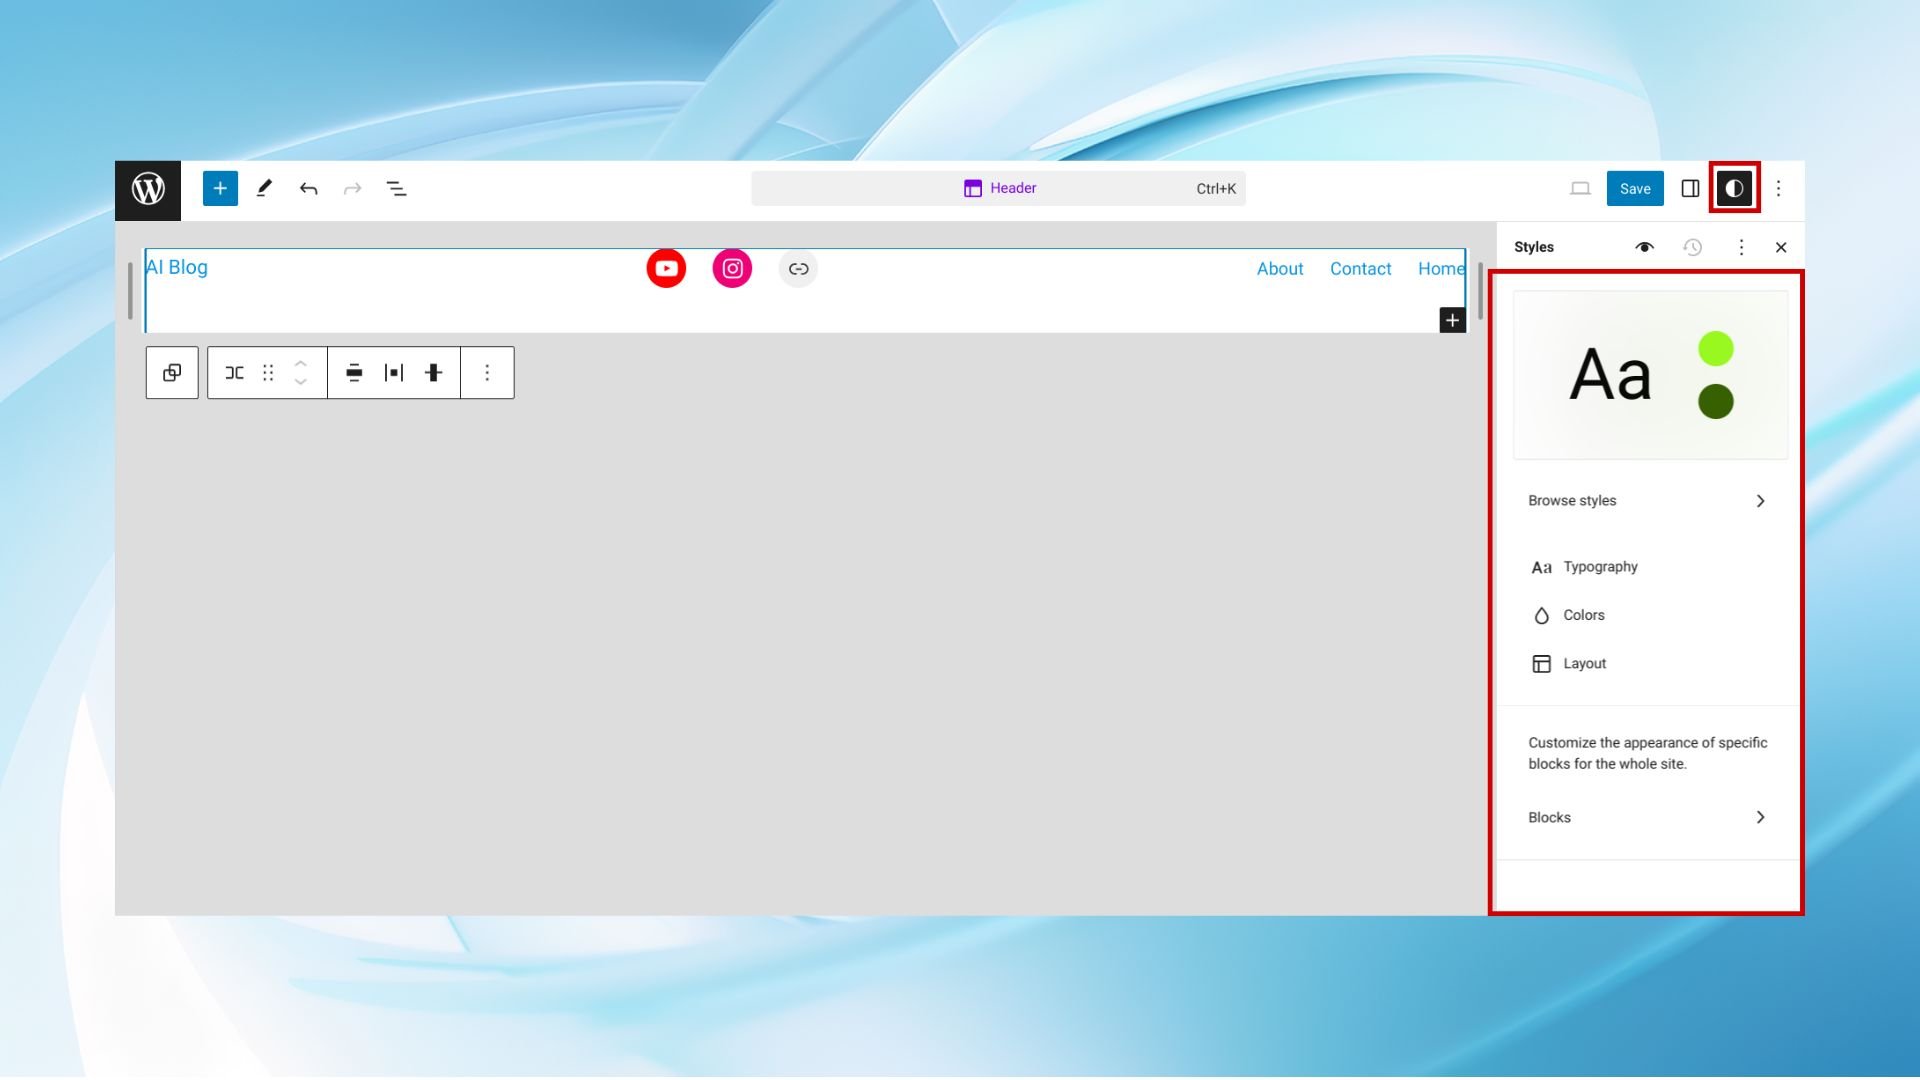Toggle the Style Book eye icon
Screen dimensions: 1920x1080
click(1644, 248)
